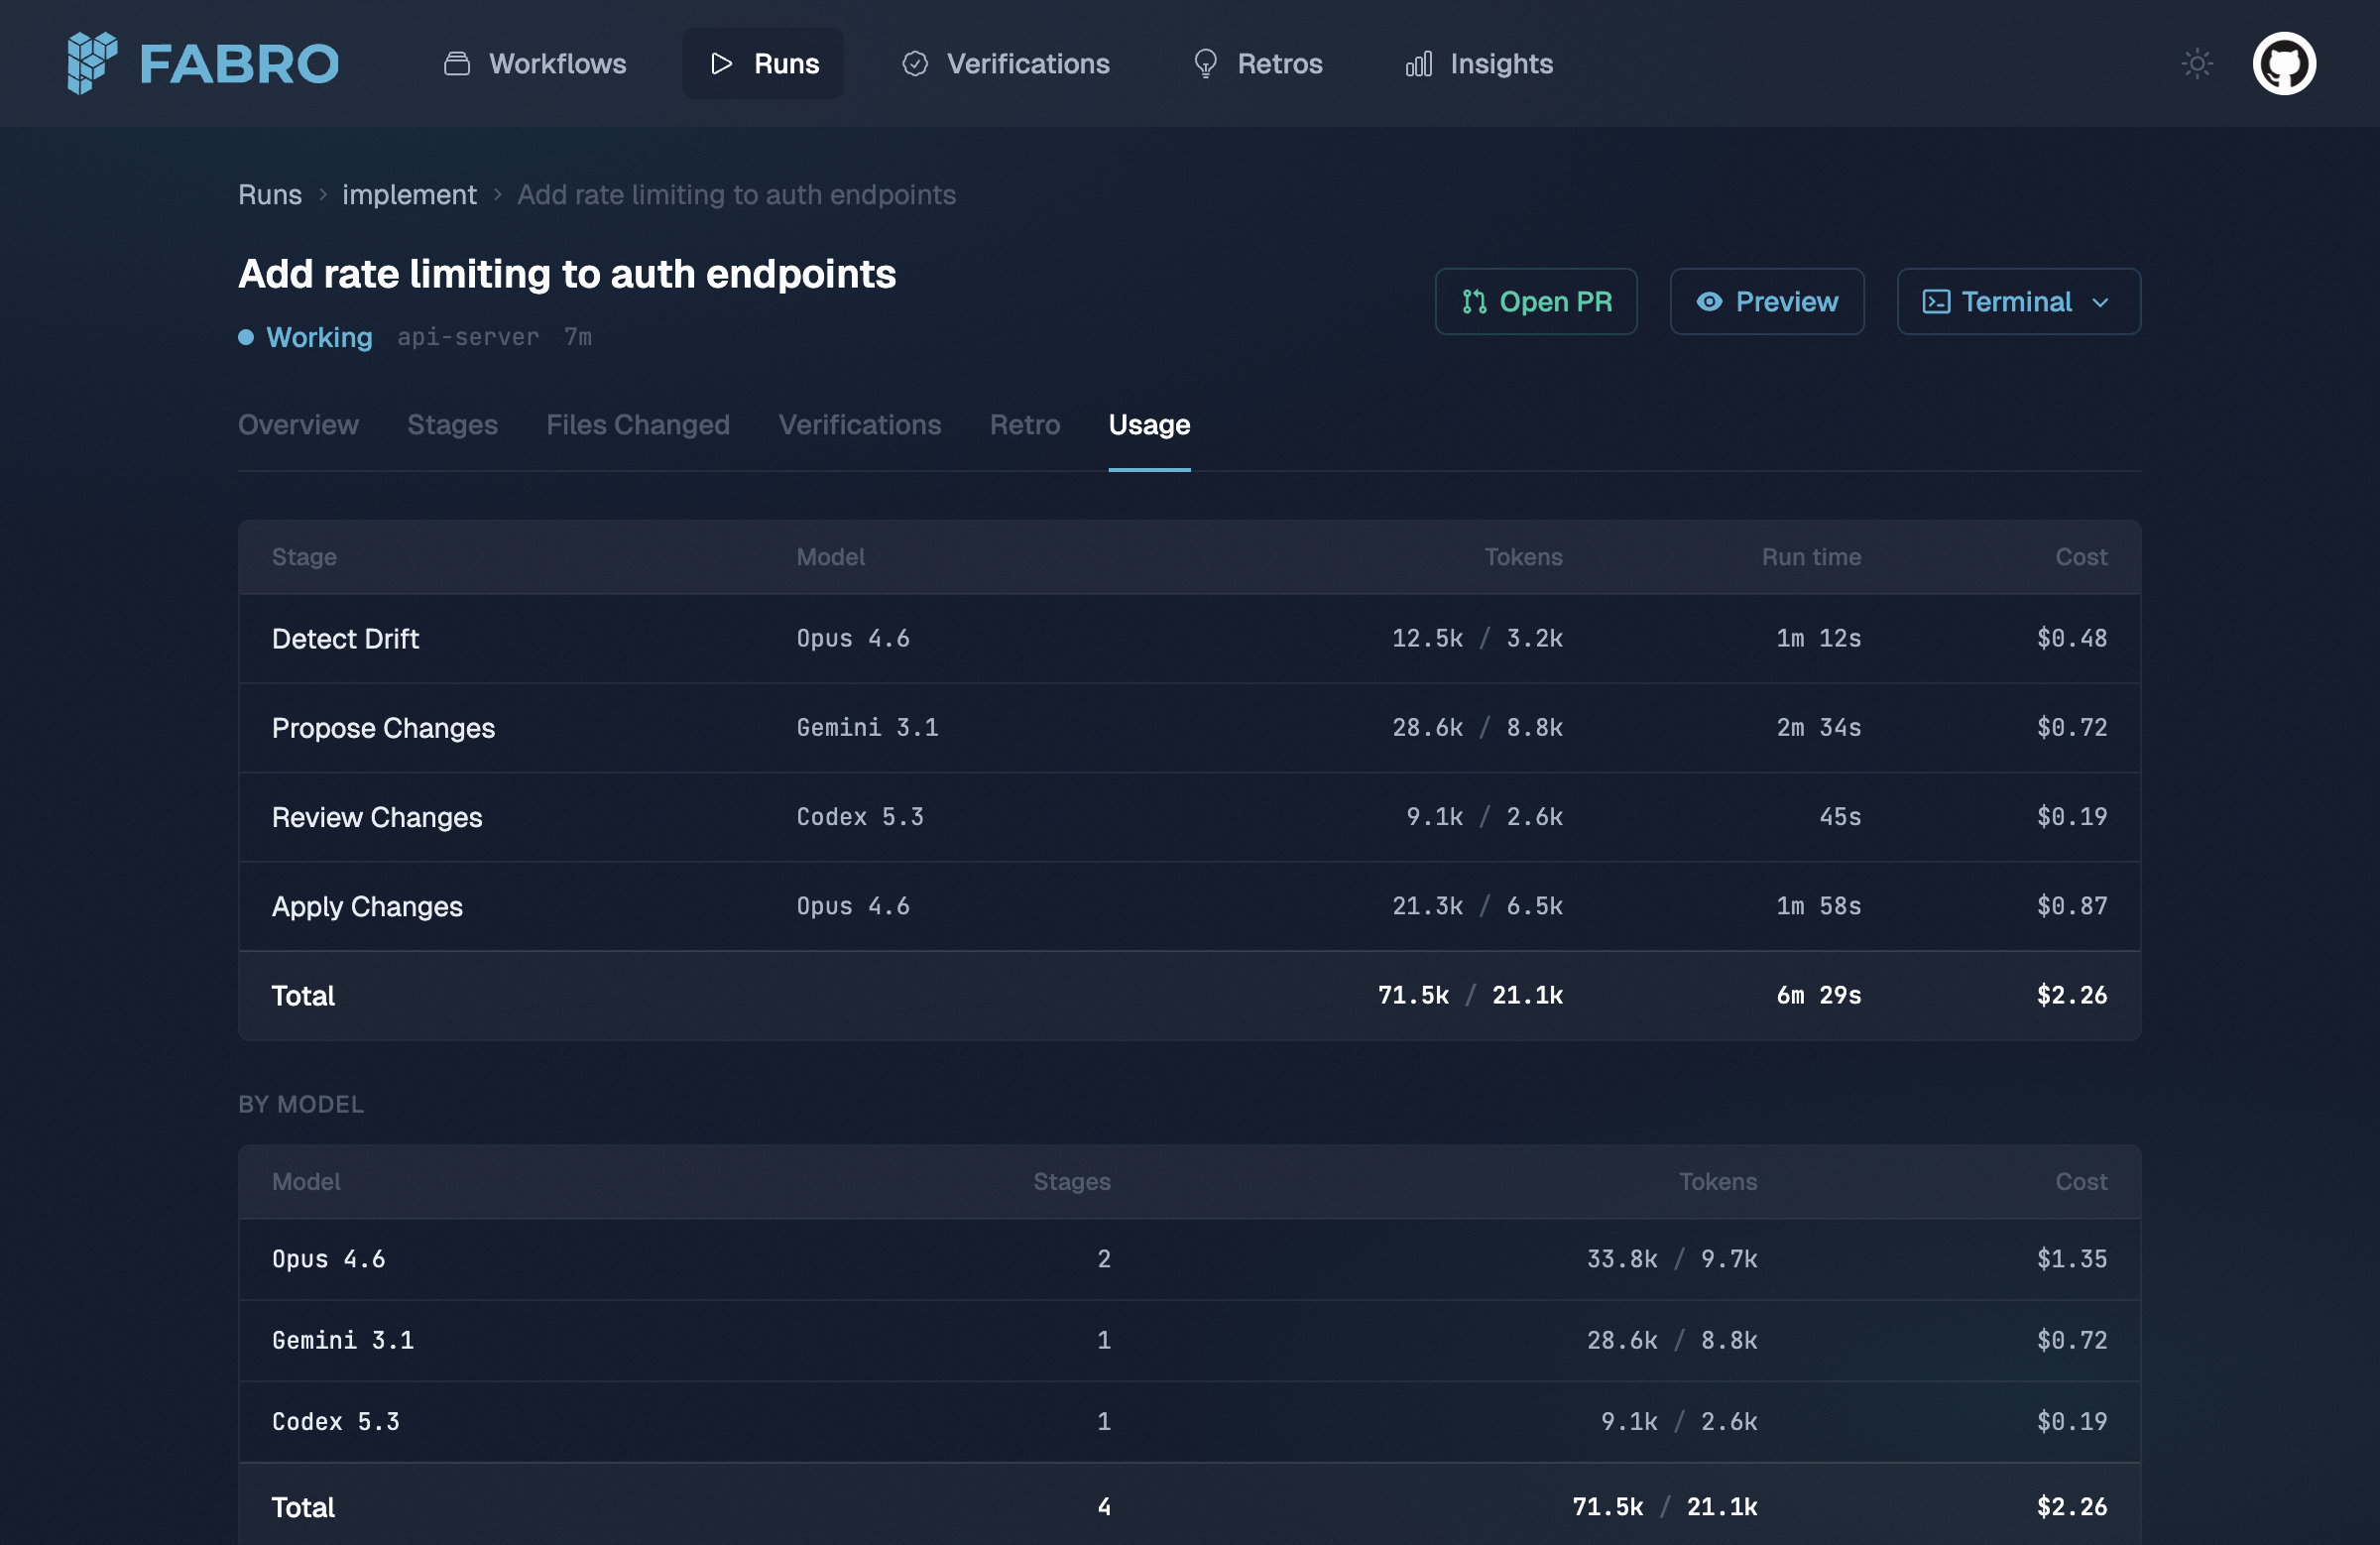Image resolution: width=2380 pixels, height=1545 pixels.
Task: Open Retros via the lightbulb icon
Action: (x=1205, y=63)
